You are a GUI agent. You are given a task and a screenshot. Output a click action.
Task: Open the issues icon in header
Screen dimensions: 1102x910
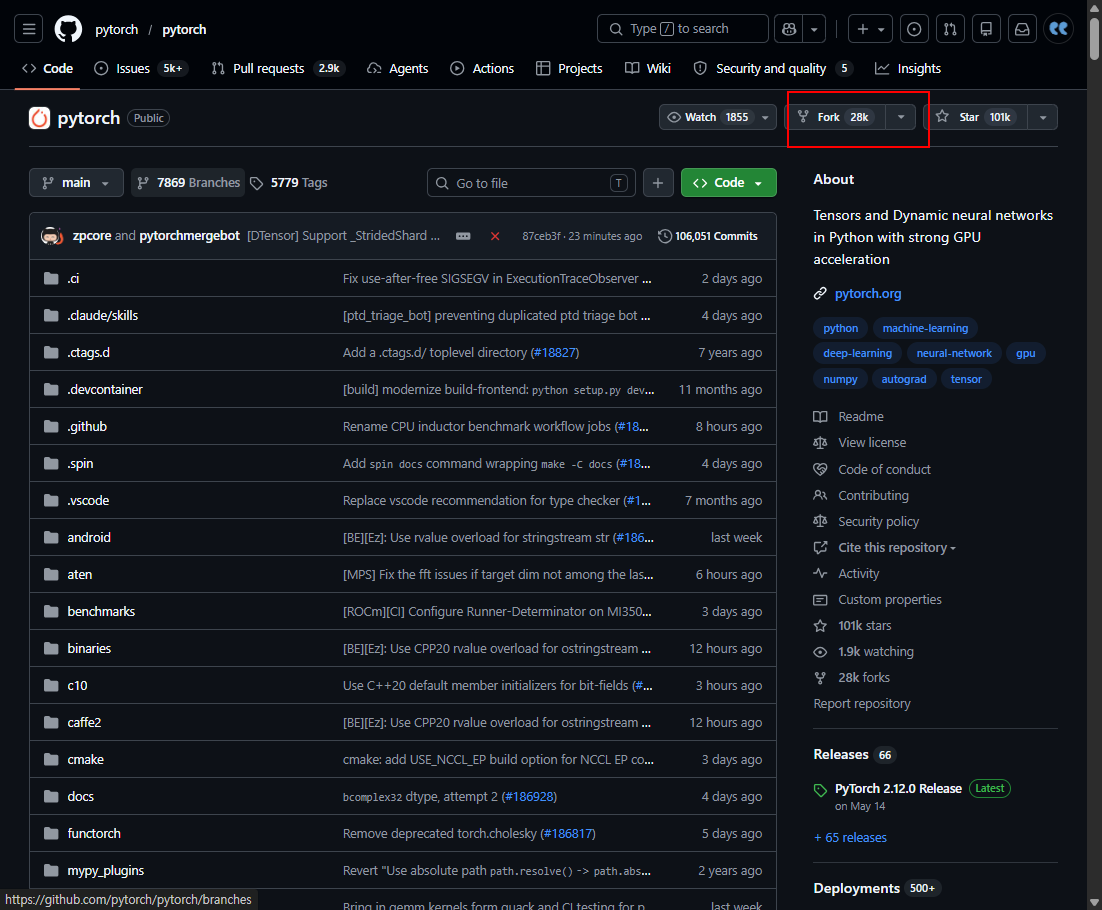914,29
